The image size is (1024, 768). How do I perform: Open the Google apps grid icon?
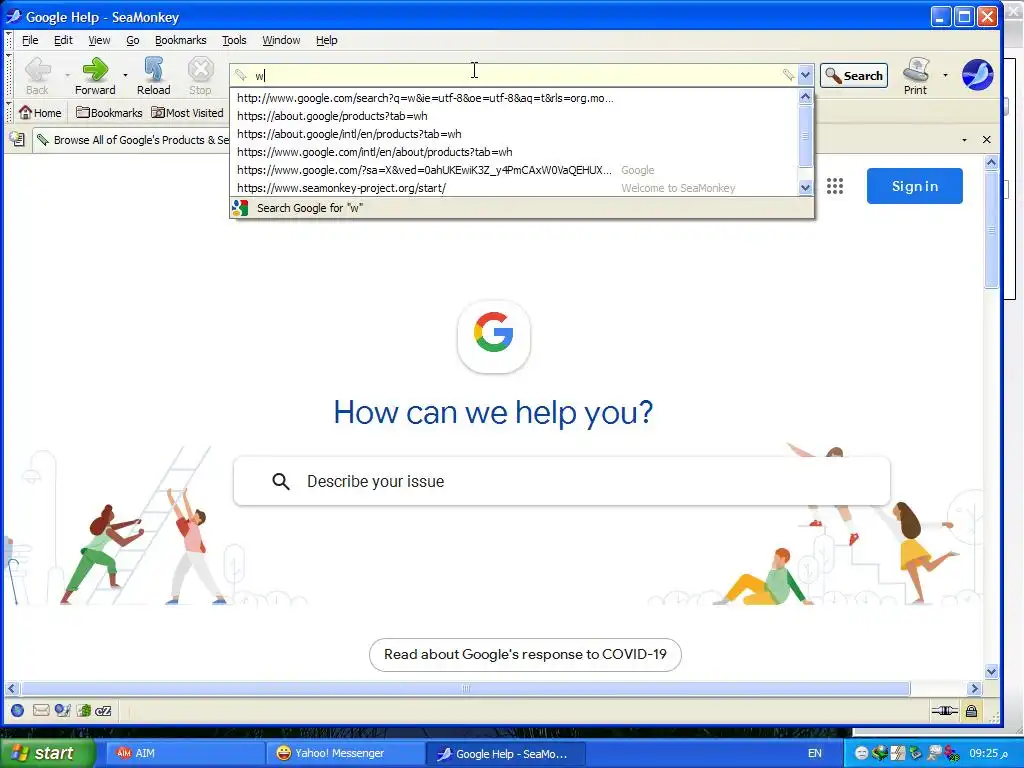point(835,186)
